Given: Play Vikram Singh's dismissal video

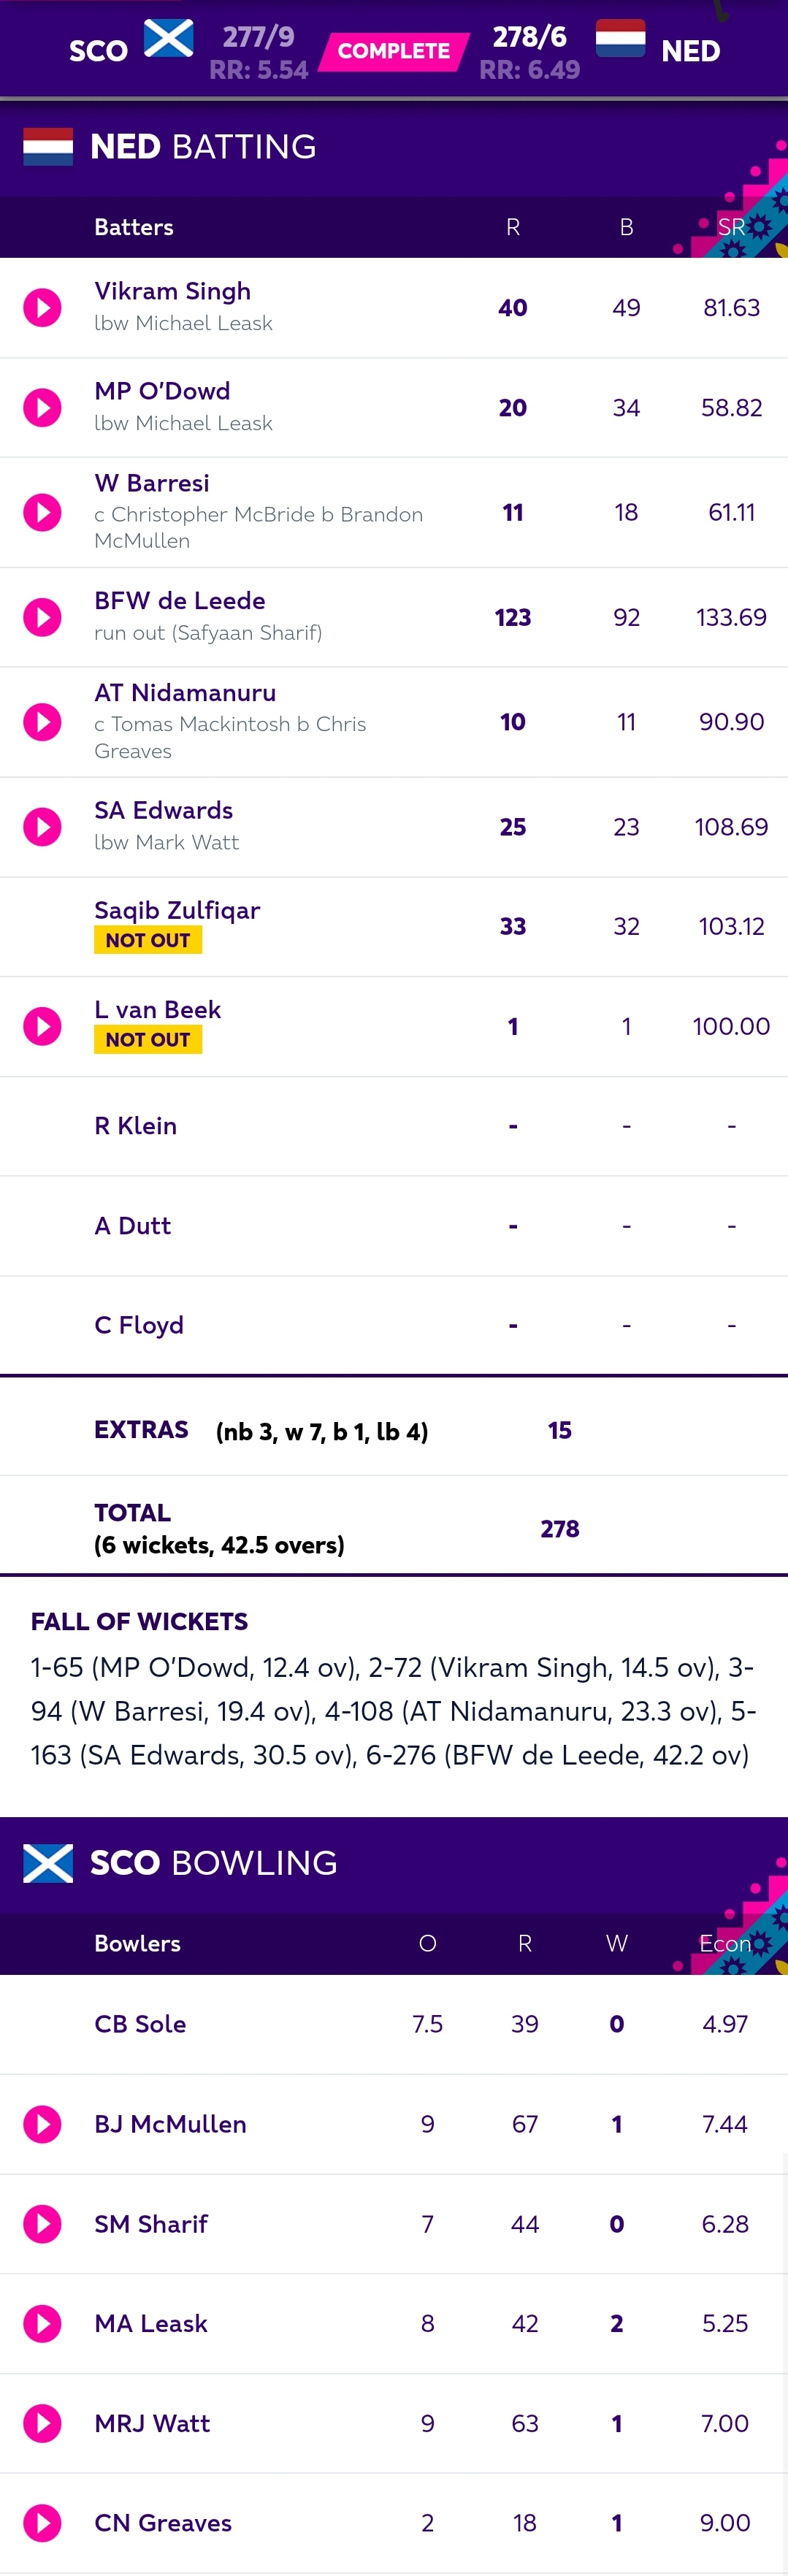Looking at the screenshot, I should click(x=42, y=308).
